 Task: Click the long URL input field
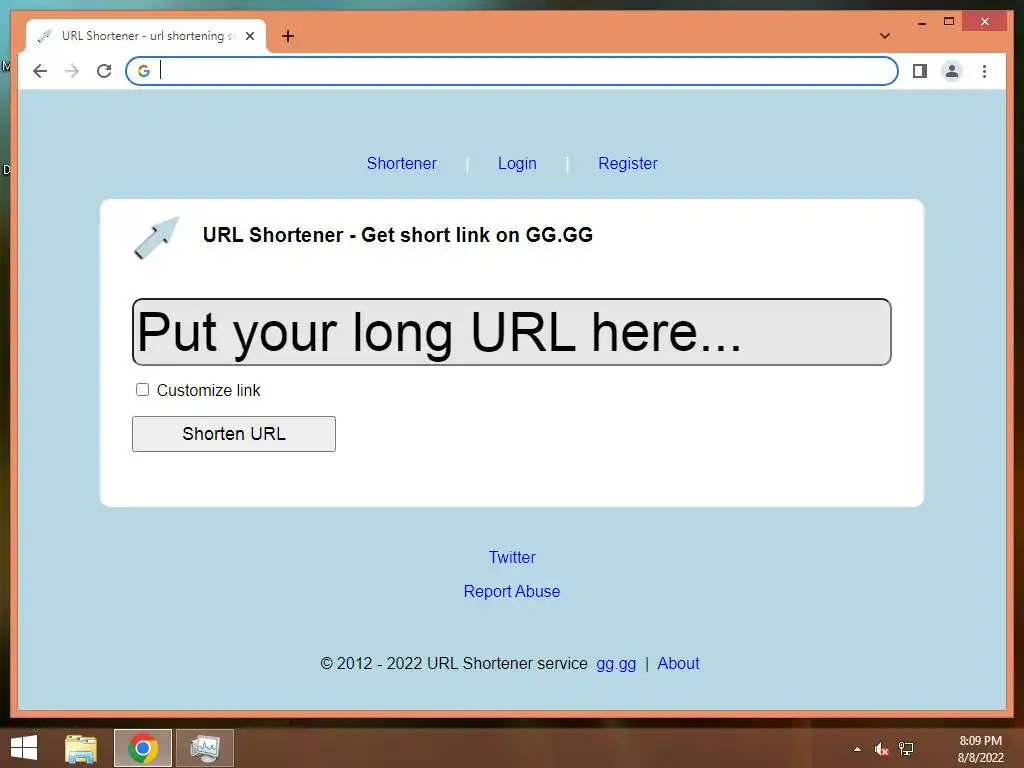point(511,332)
